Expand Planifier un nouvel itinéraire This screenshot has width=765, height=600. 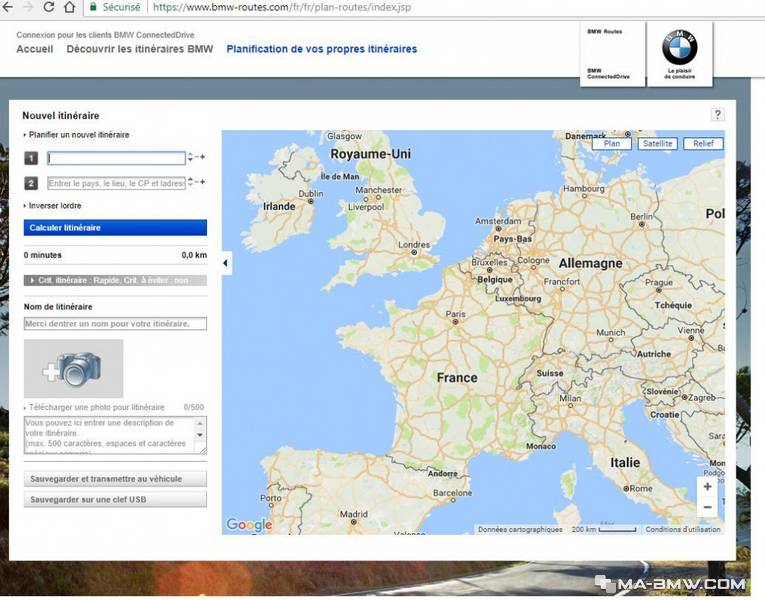pyautogui.click(x=77, y=135)
